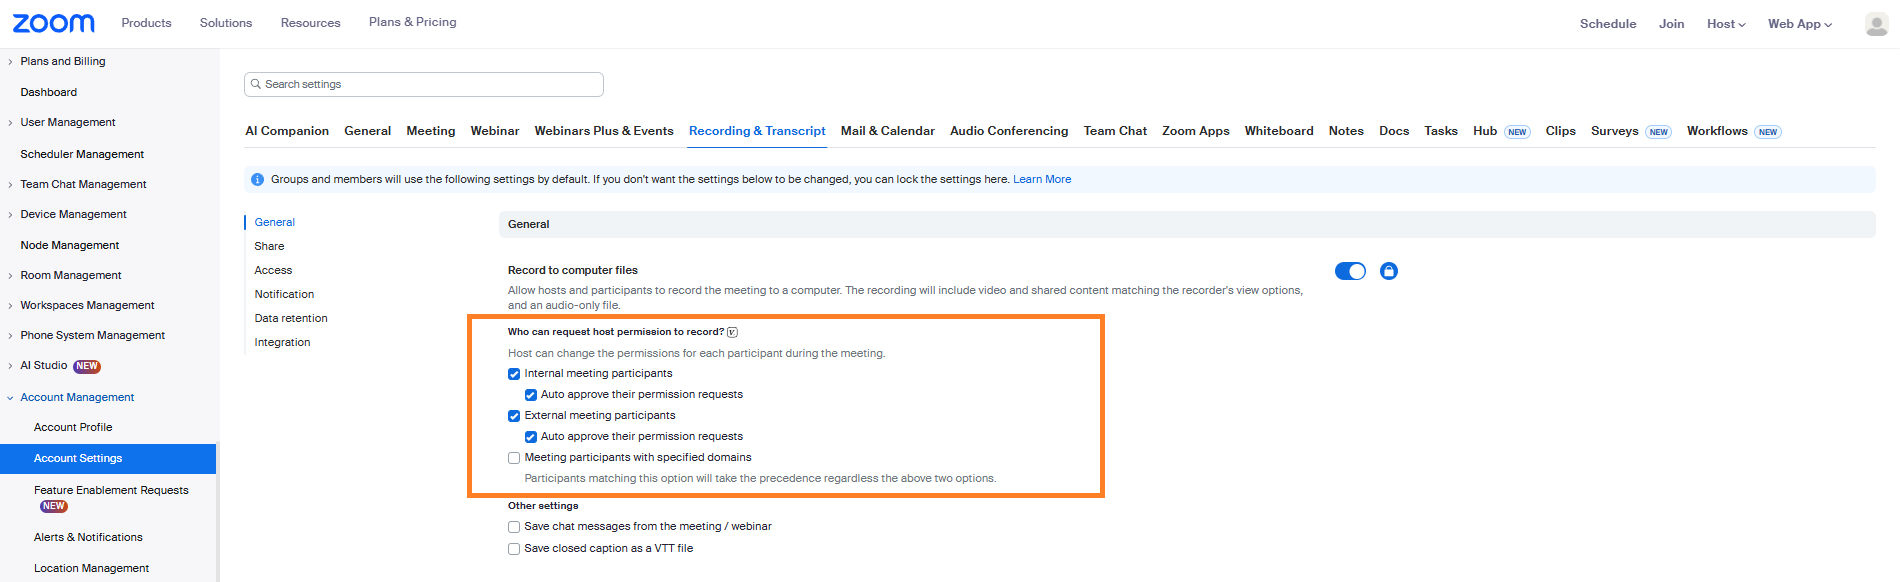
Task: Jump to the Notification section
Action: 284,294
